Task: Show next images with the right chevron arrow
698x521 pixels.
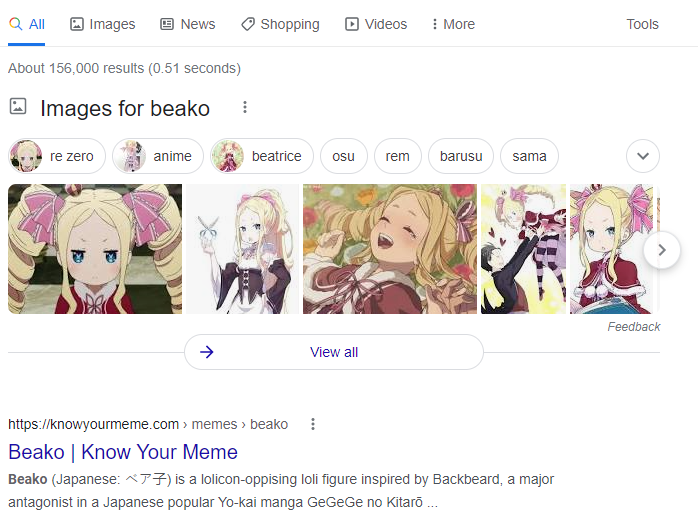Action: point(662,250)
